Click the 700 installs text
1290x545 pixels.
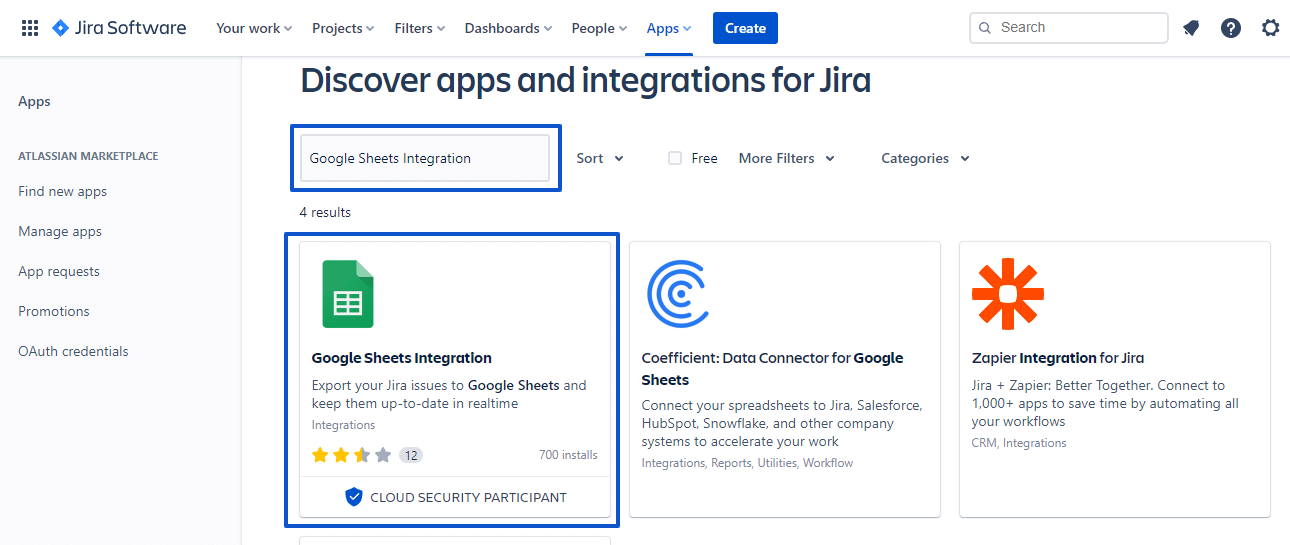pos(568,455)
